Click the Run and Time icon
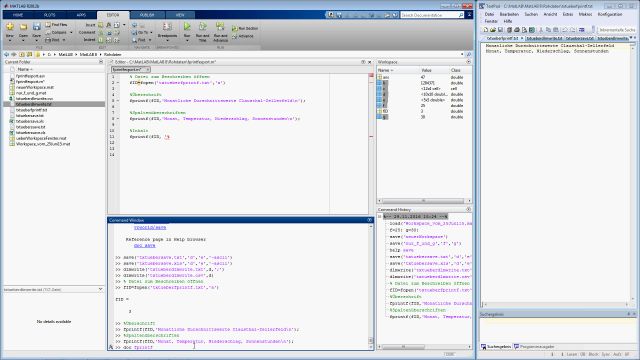 point(202,27)
